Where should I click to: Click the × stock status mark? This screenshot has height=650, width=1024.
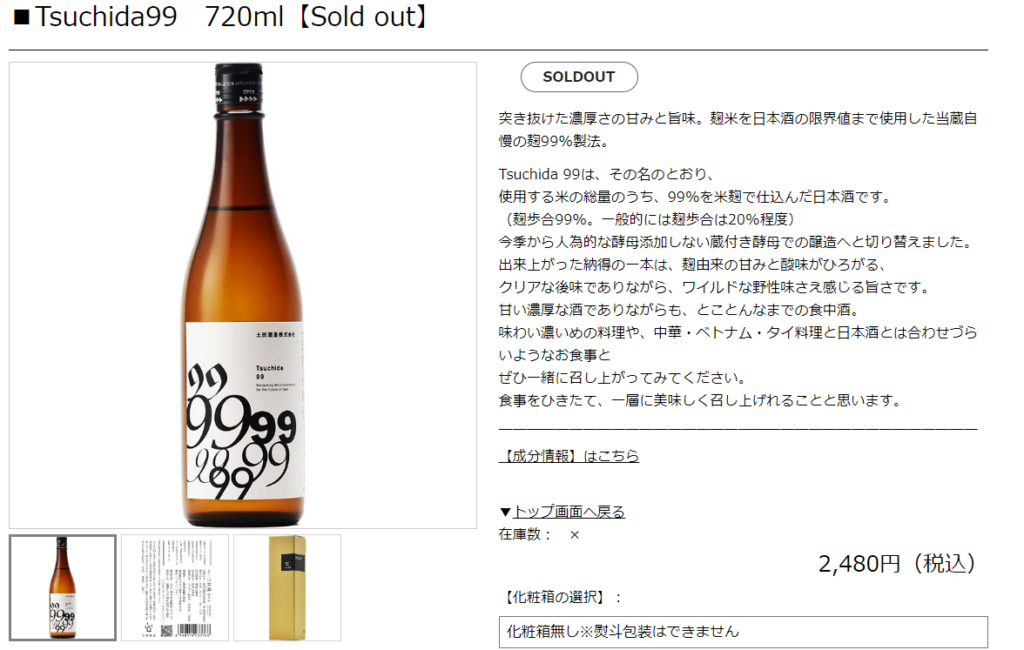point(574,535)
